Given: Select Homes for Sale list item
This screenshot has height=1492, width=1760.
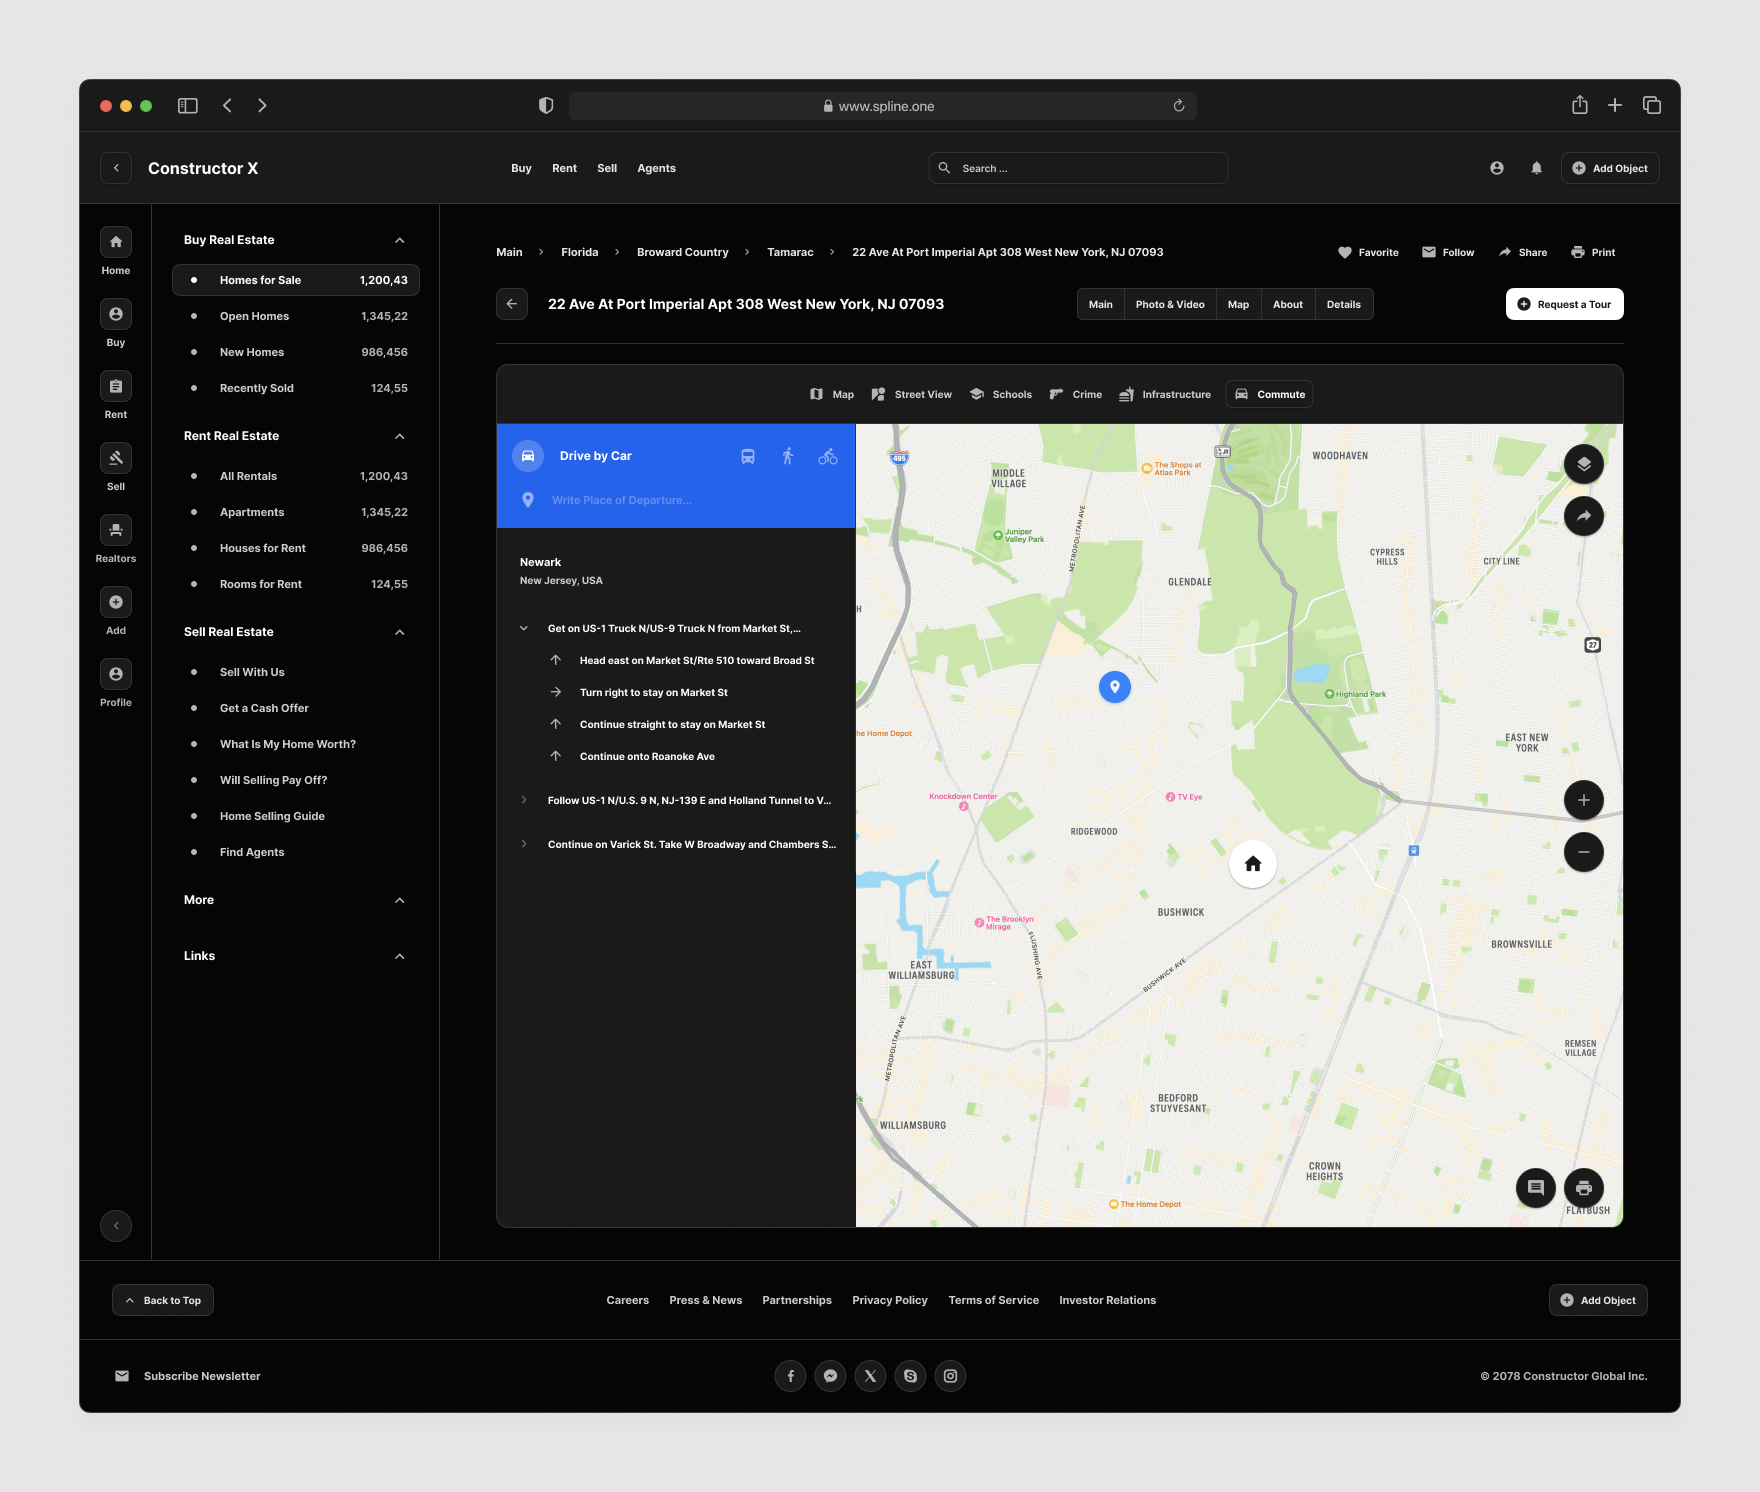Looking at the screenshot, I should [x=296, y=280].
